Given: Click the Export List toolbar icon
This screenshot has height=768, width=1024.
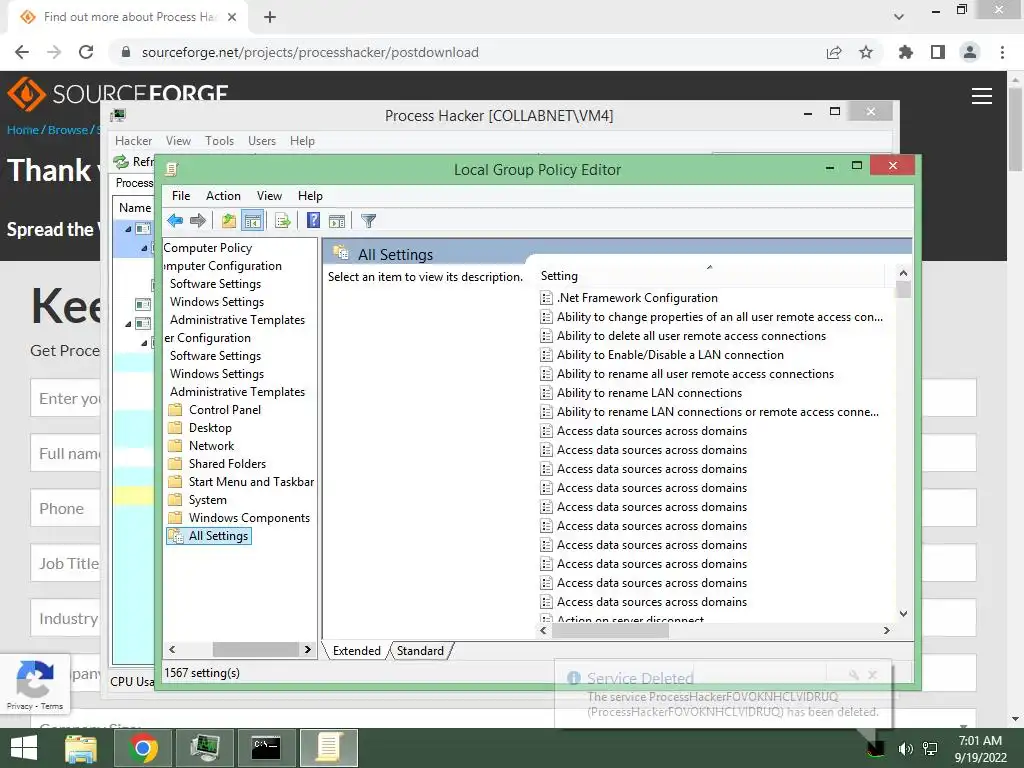Looking at the screenshot, I should point(283,221).
